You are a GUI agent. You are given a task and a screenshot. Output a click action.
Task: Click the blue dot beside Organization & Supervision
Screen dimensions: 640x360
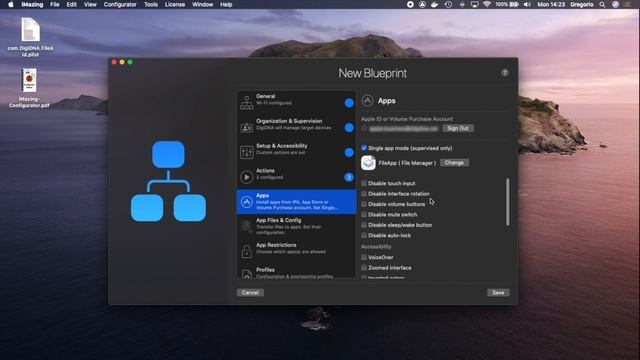coord(349,128)
